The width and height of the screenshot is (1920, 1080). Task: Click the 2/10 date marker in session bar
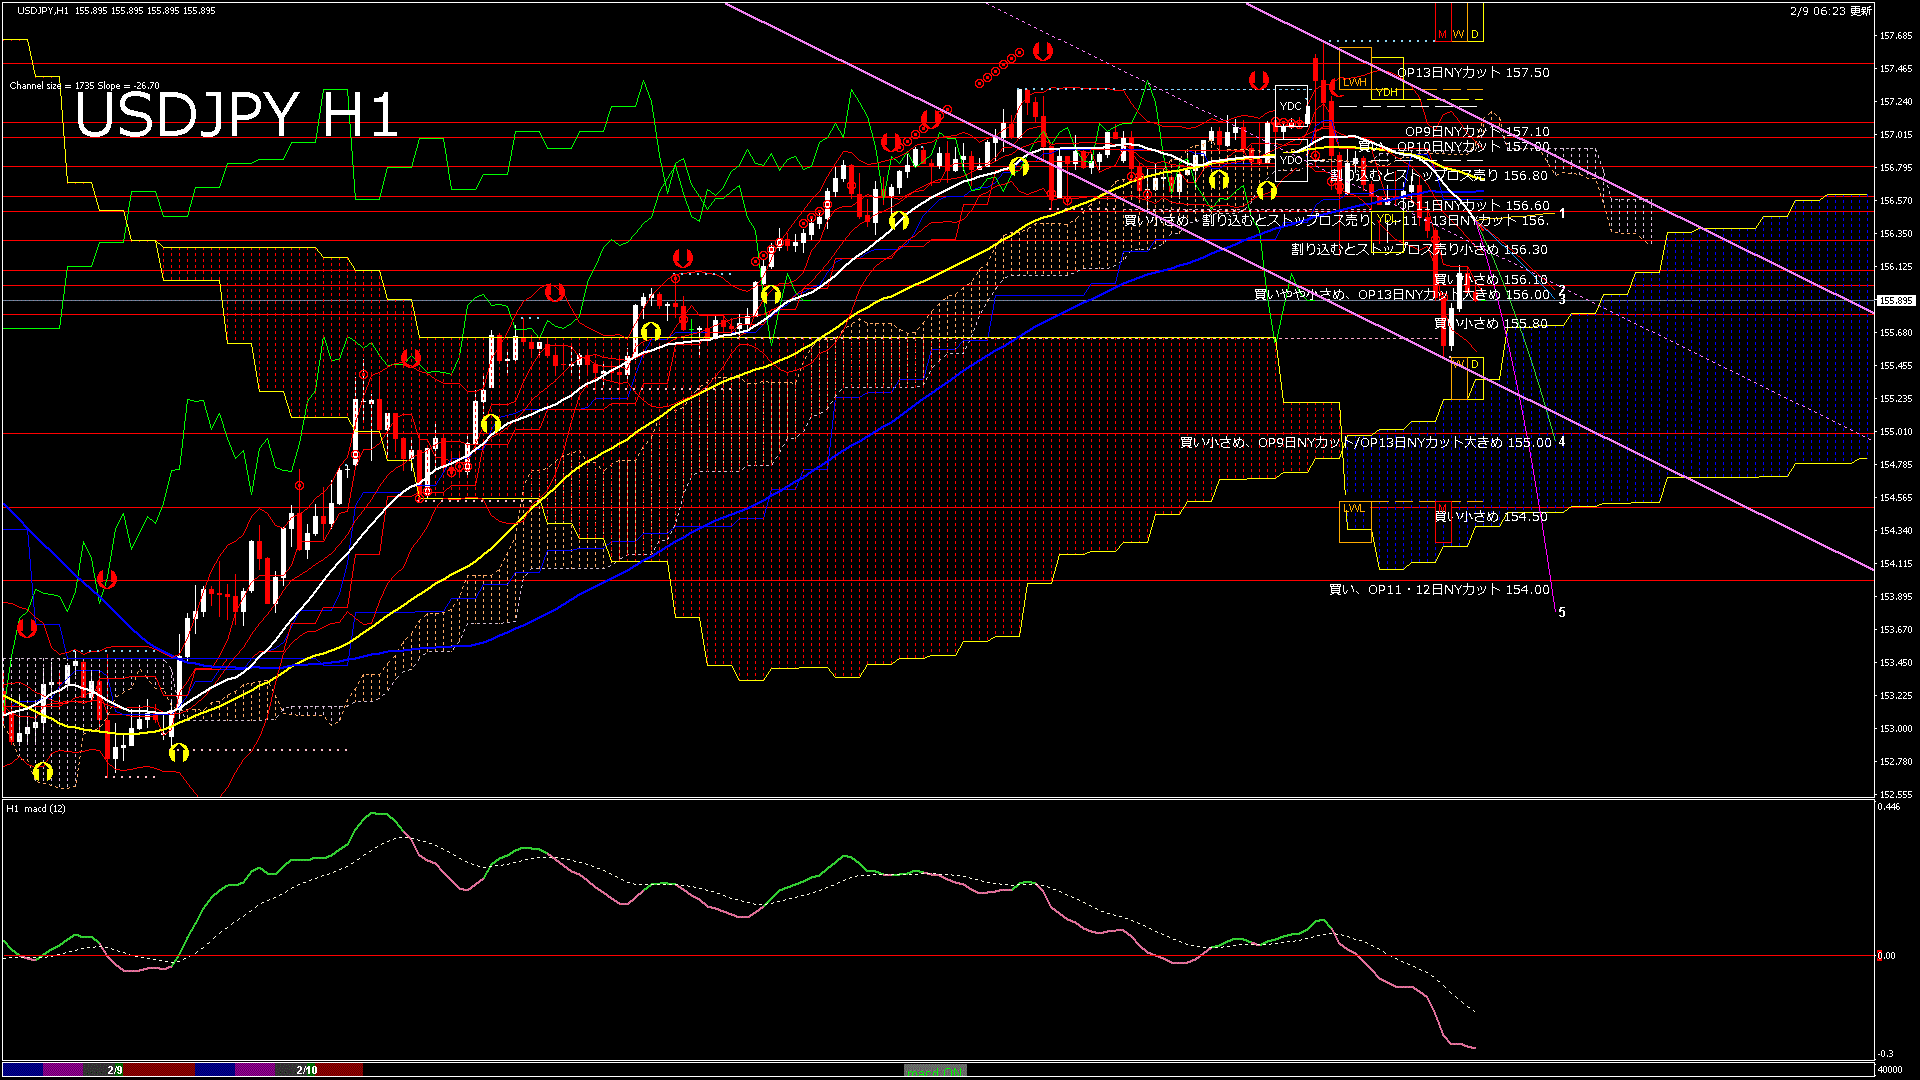[306, 1070]
